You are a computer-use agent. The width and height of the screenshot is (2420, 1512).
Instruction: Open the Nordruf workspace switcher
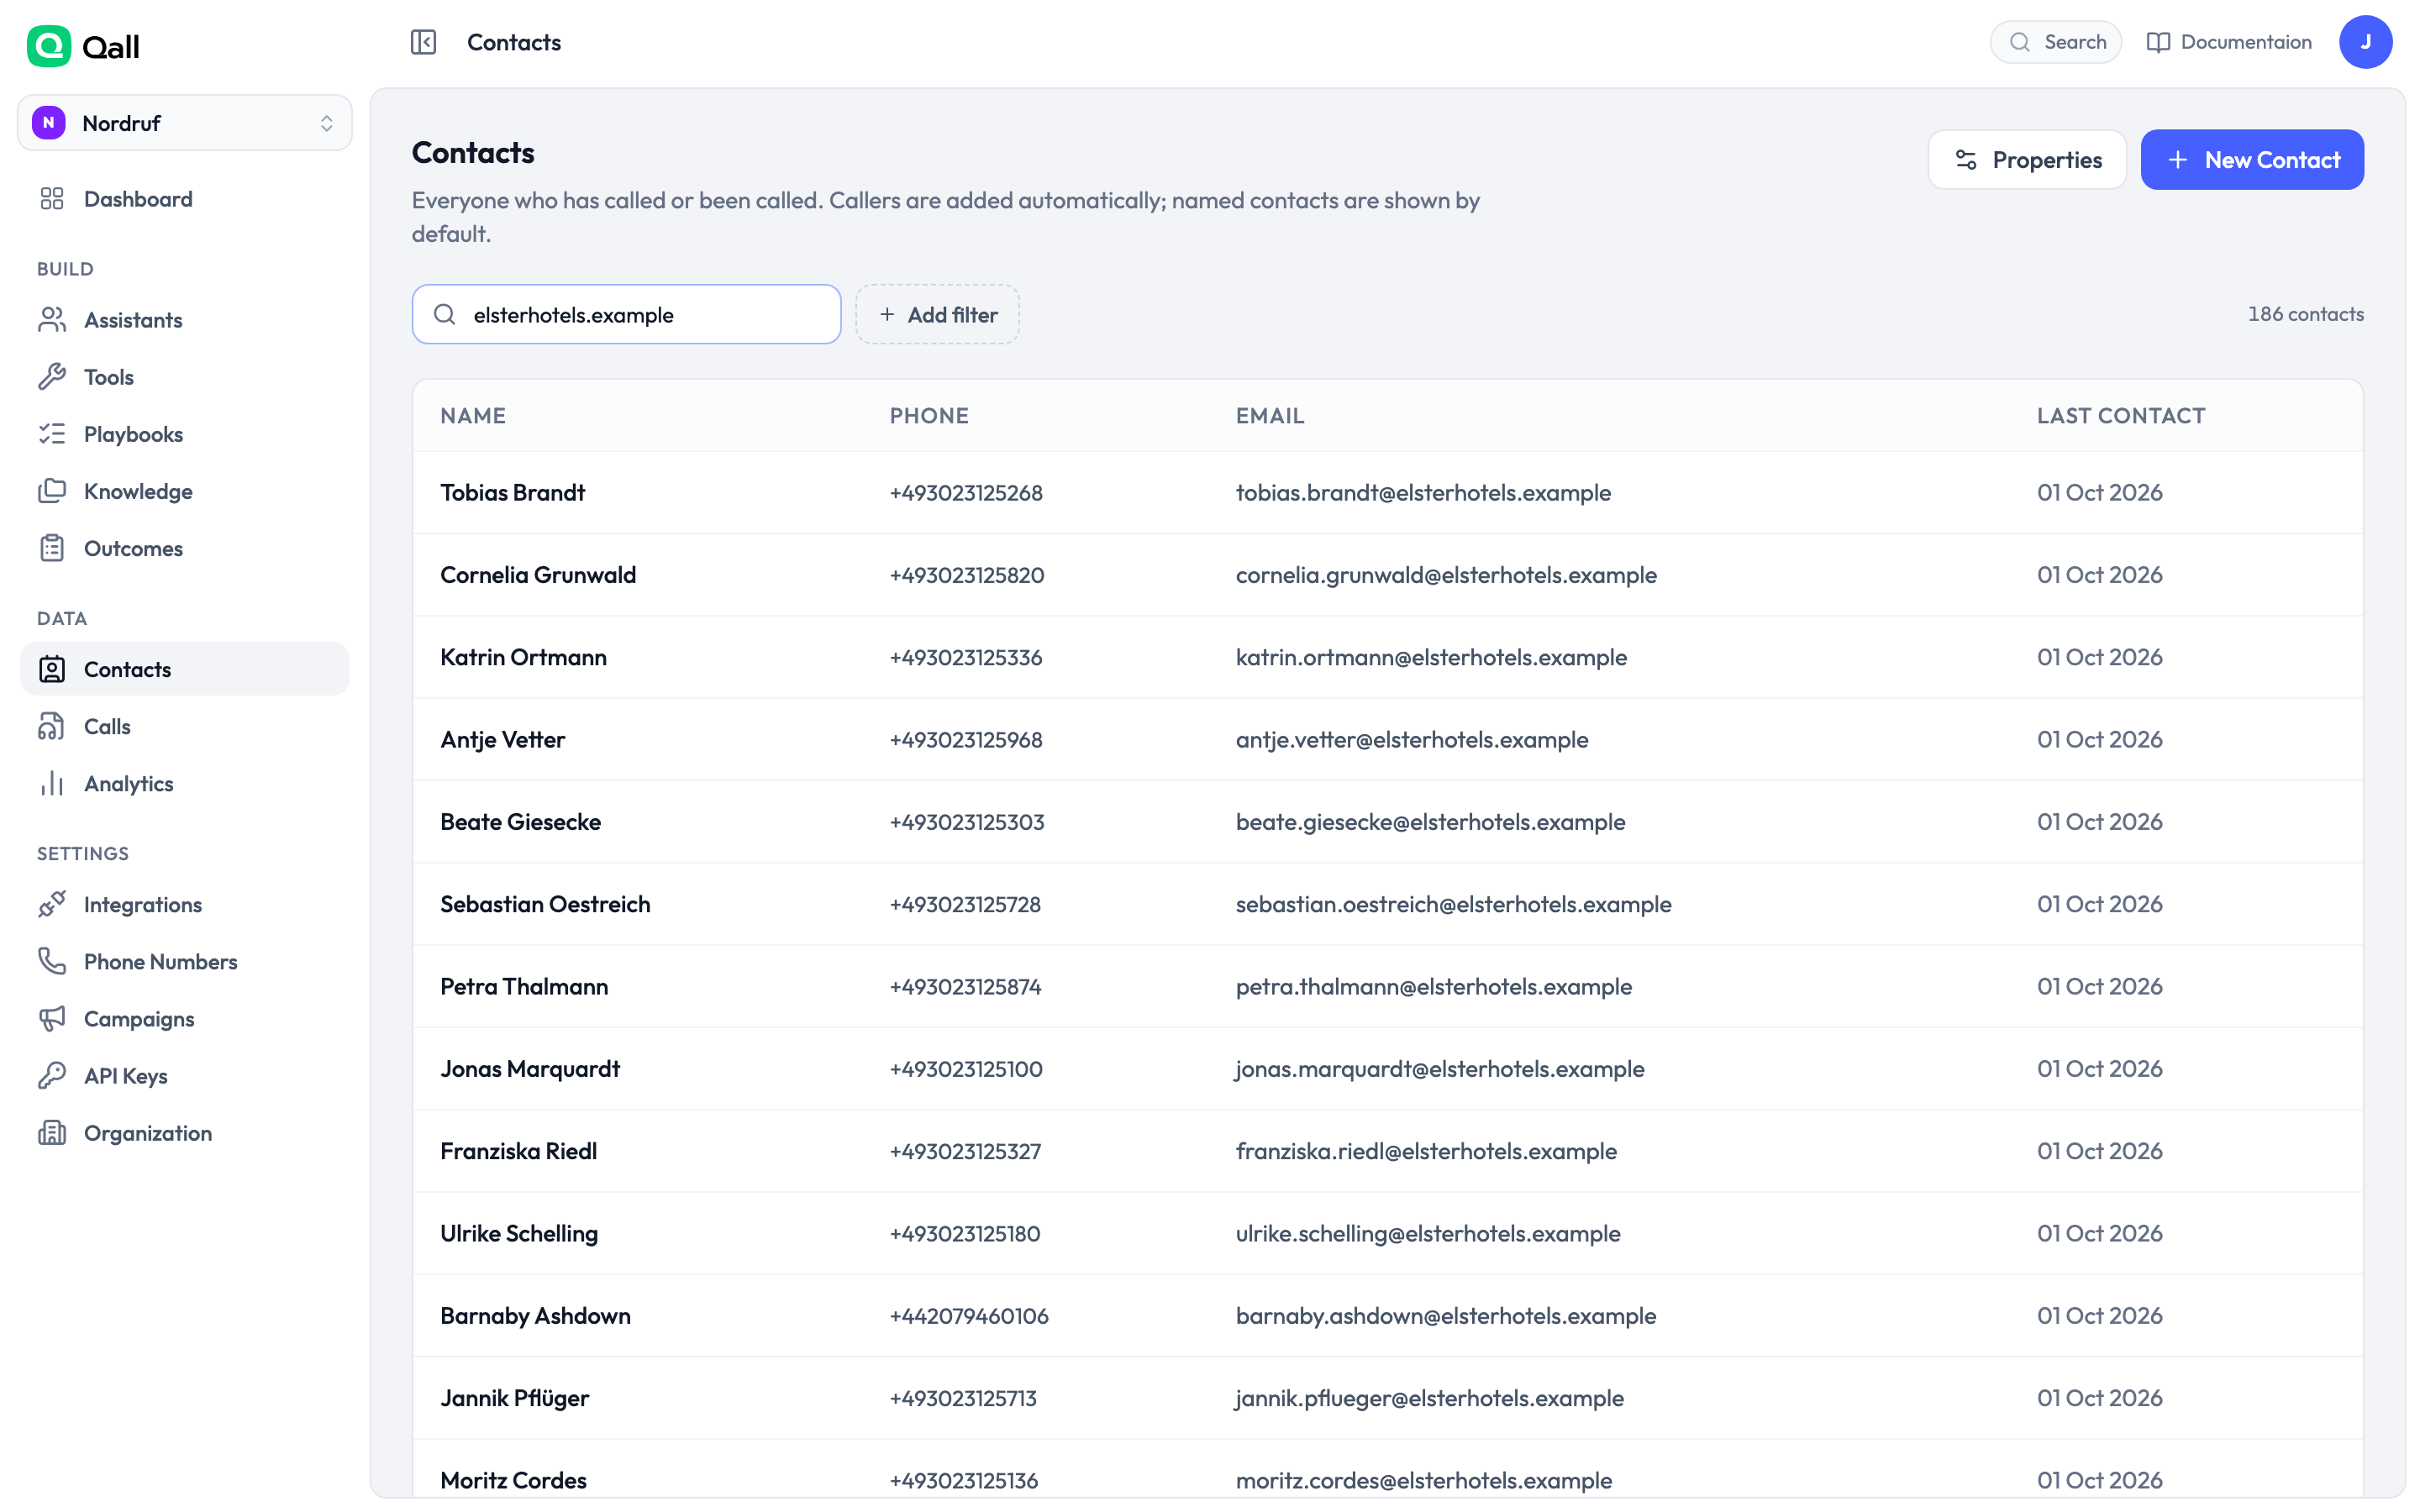185,123
